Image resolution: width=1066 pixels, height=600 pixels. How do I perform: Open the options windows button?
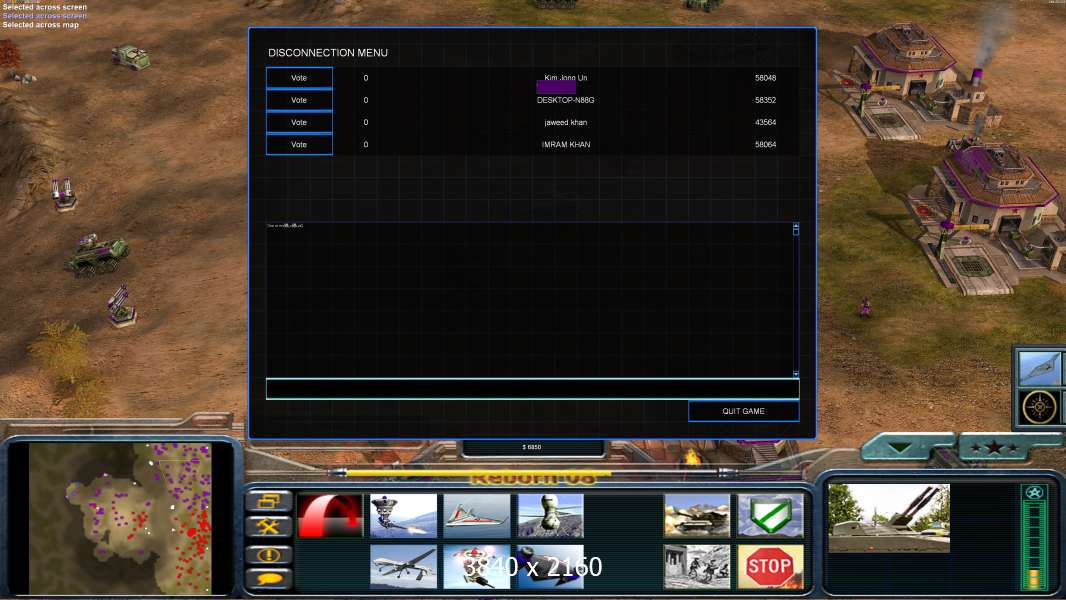(269, 501)
